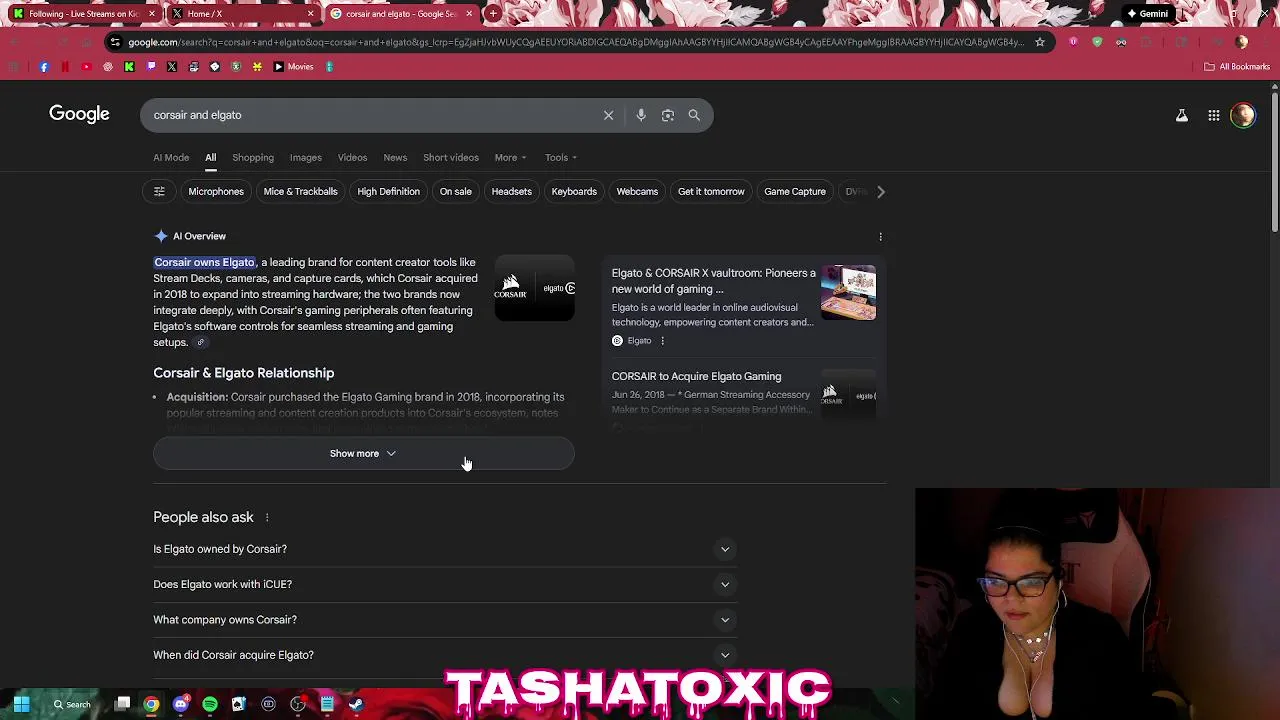Select the Short videos tab
Image resolution: width=1280 pixels, height=720 pixels.
(451, 157)
